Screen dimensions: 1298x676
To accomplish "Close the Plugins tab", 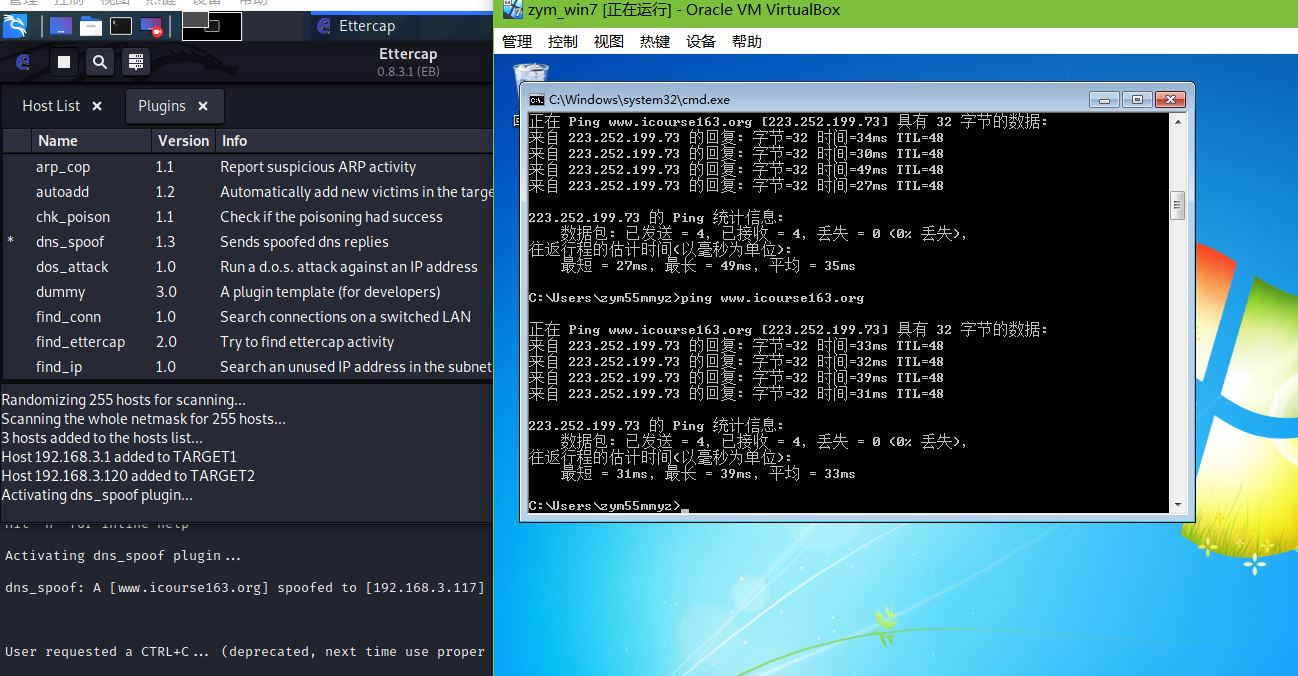I will (203, 106).
